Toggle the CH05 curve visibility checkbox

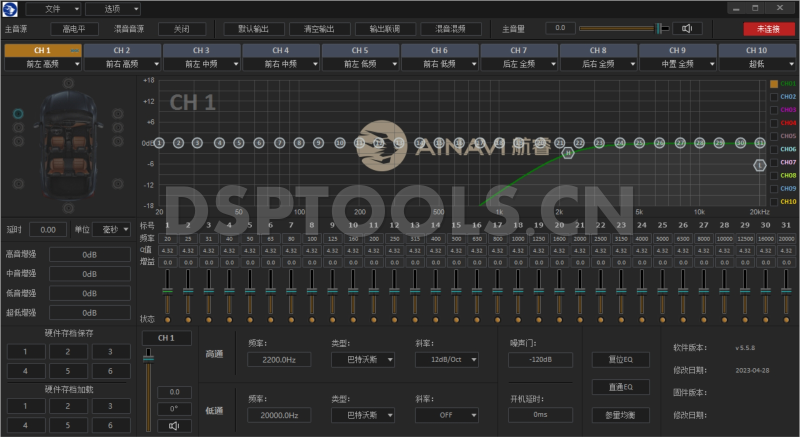[773, 136]
